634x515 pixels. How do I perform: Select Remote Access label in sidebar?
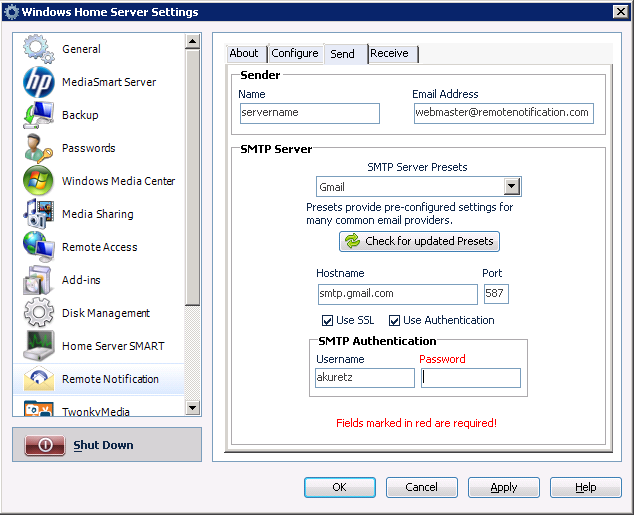(x=99, y=247)
